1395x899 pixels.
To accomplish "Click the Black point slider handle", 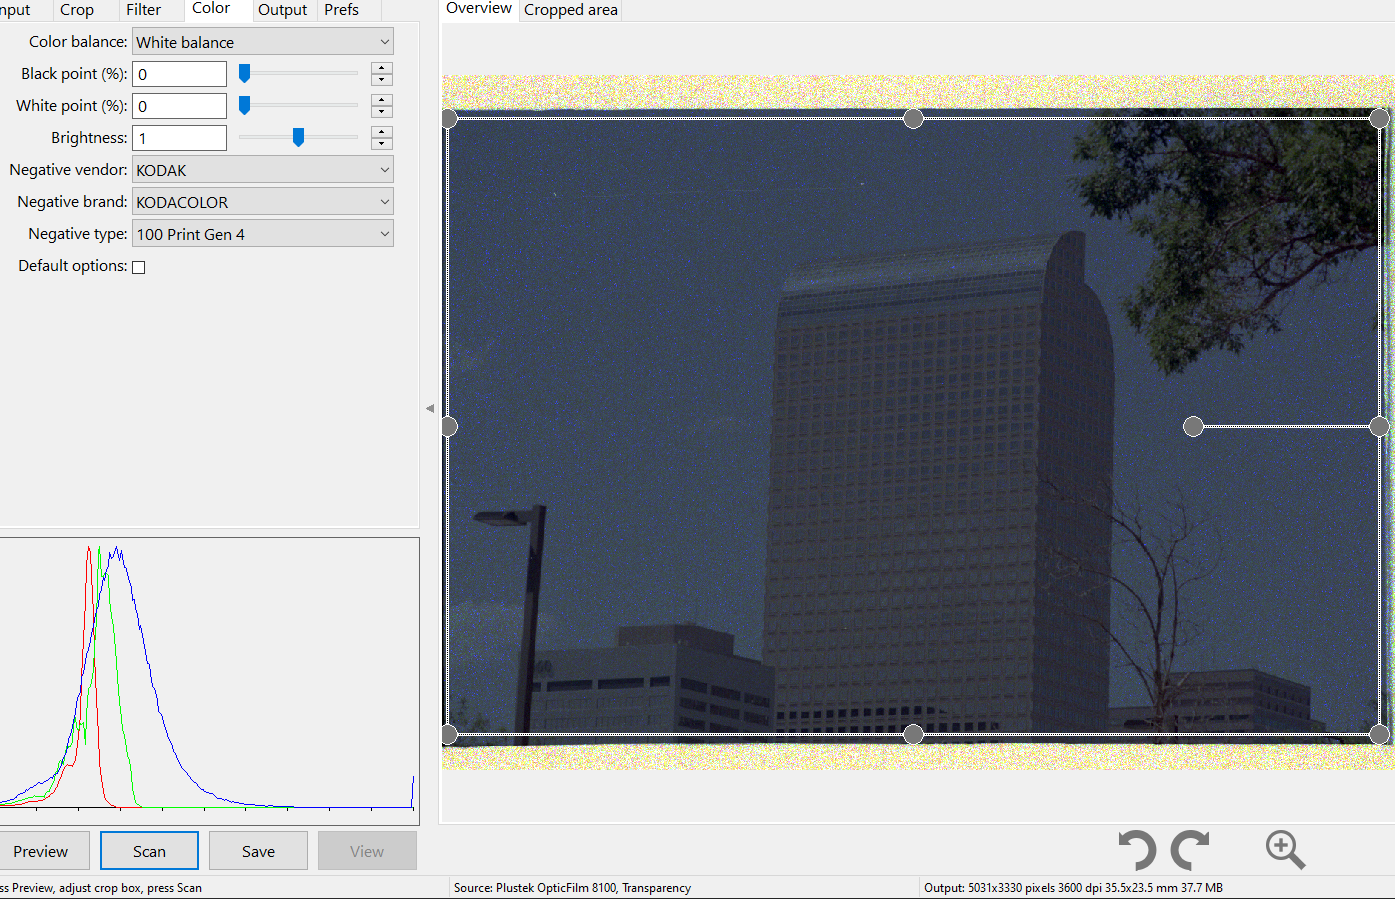I will tap(244, 73).
